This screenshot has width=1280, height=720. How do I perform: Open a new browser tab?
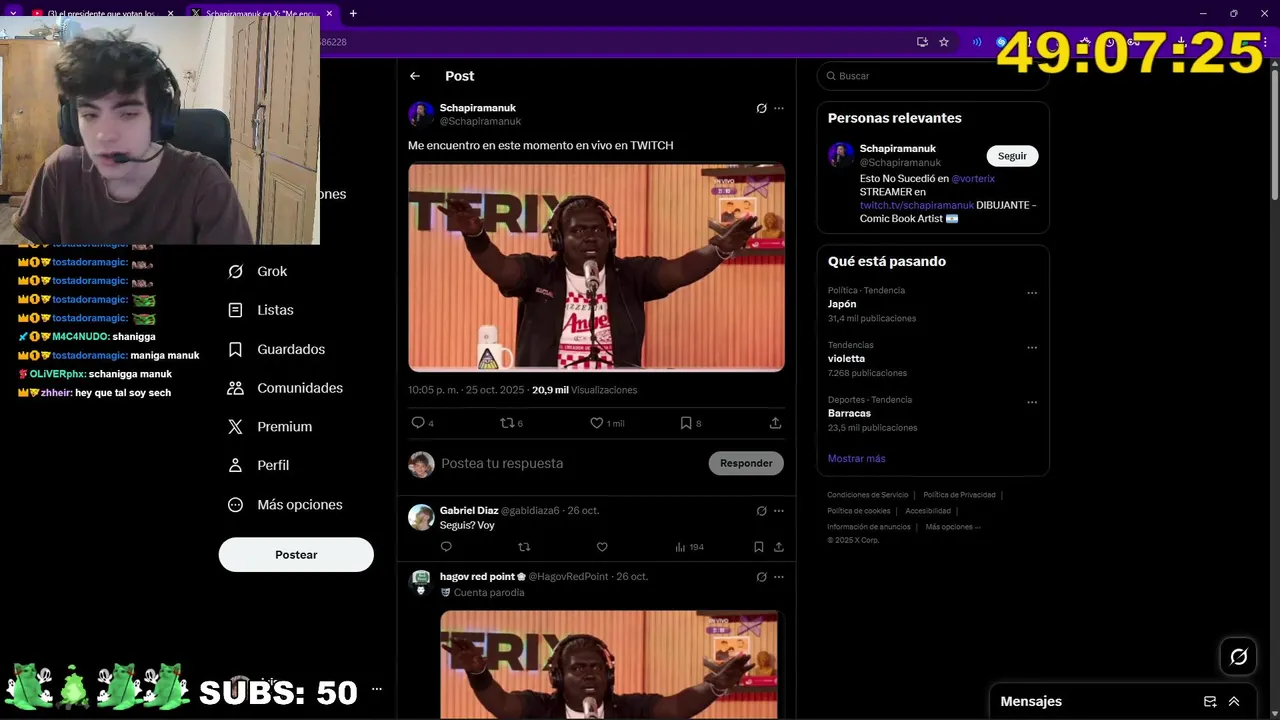[x=353, y=13]
